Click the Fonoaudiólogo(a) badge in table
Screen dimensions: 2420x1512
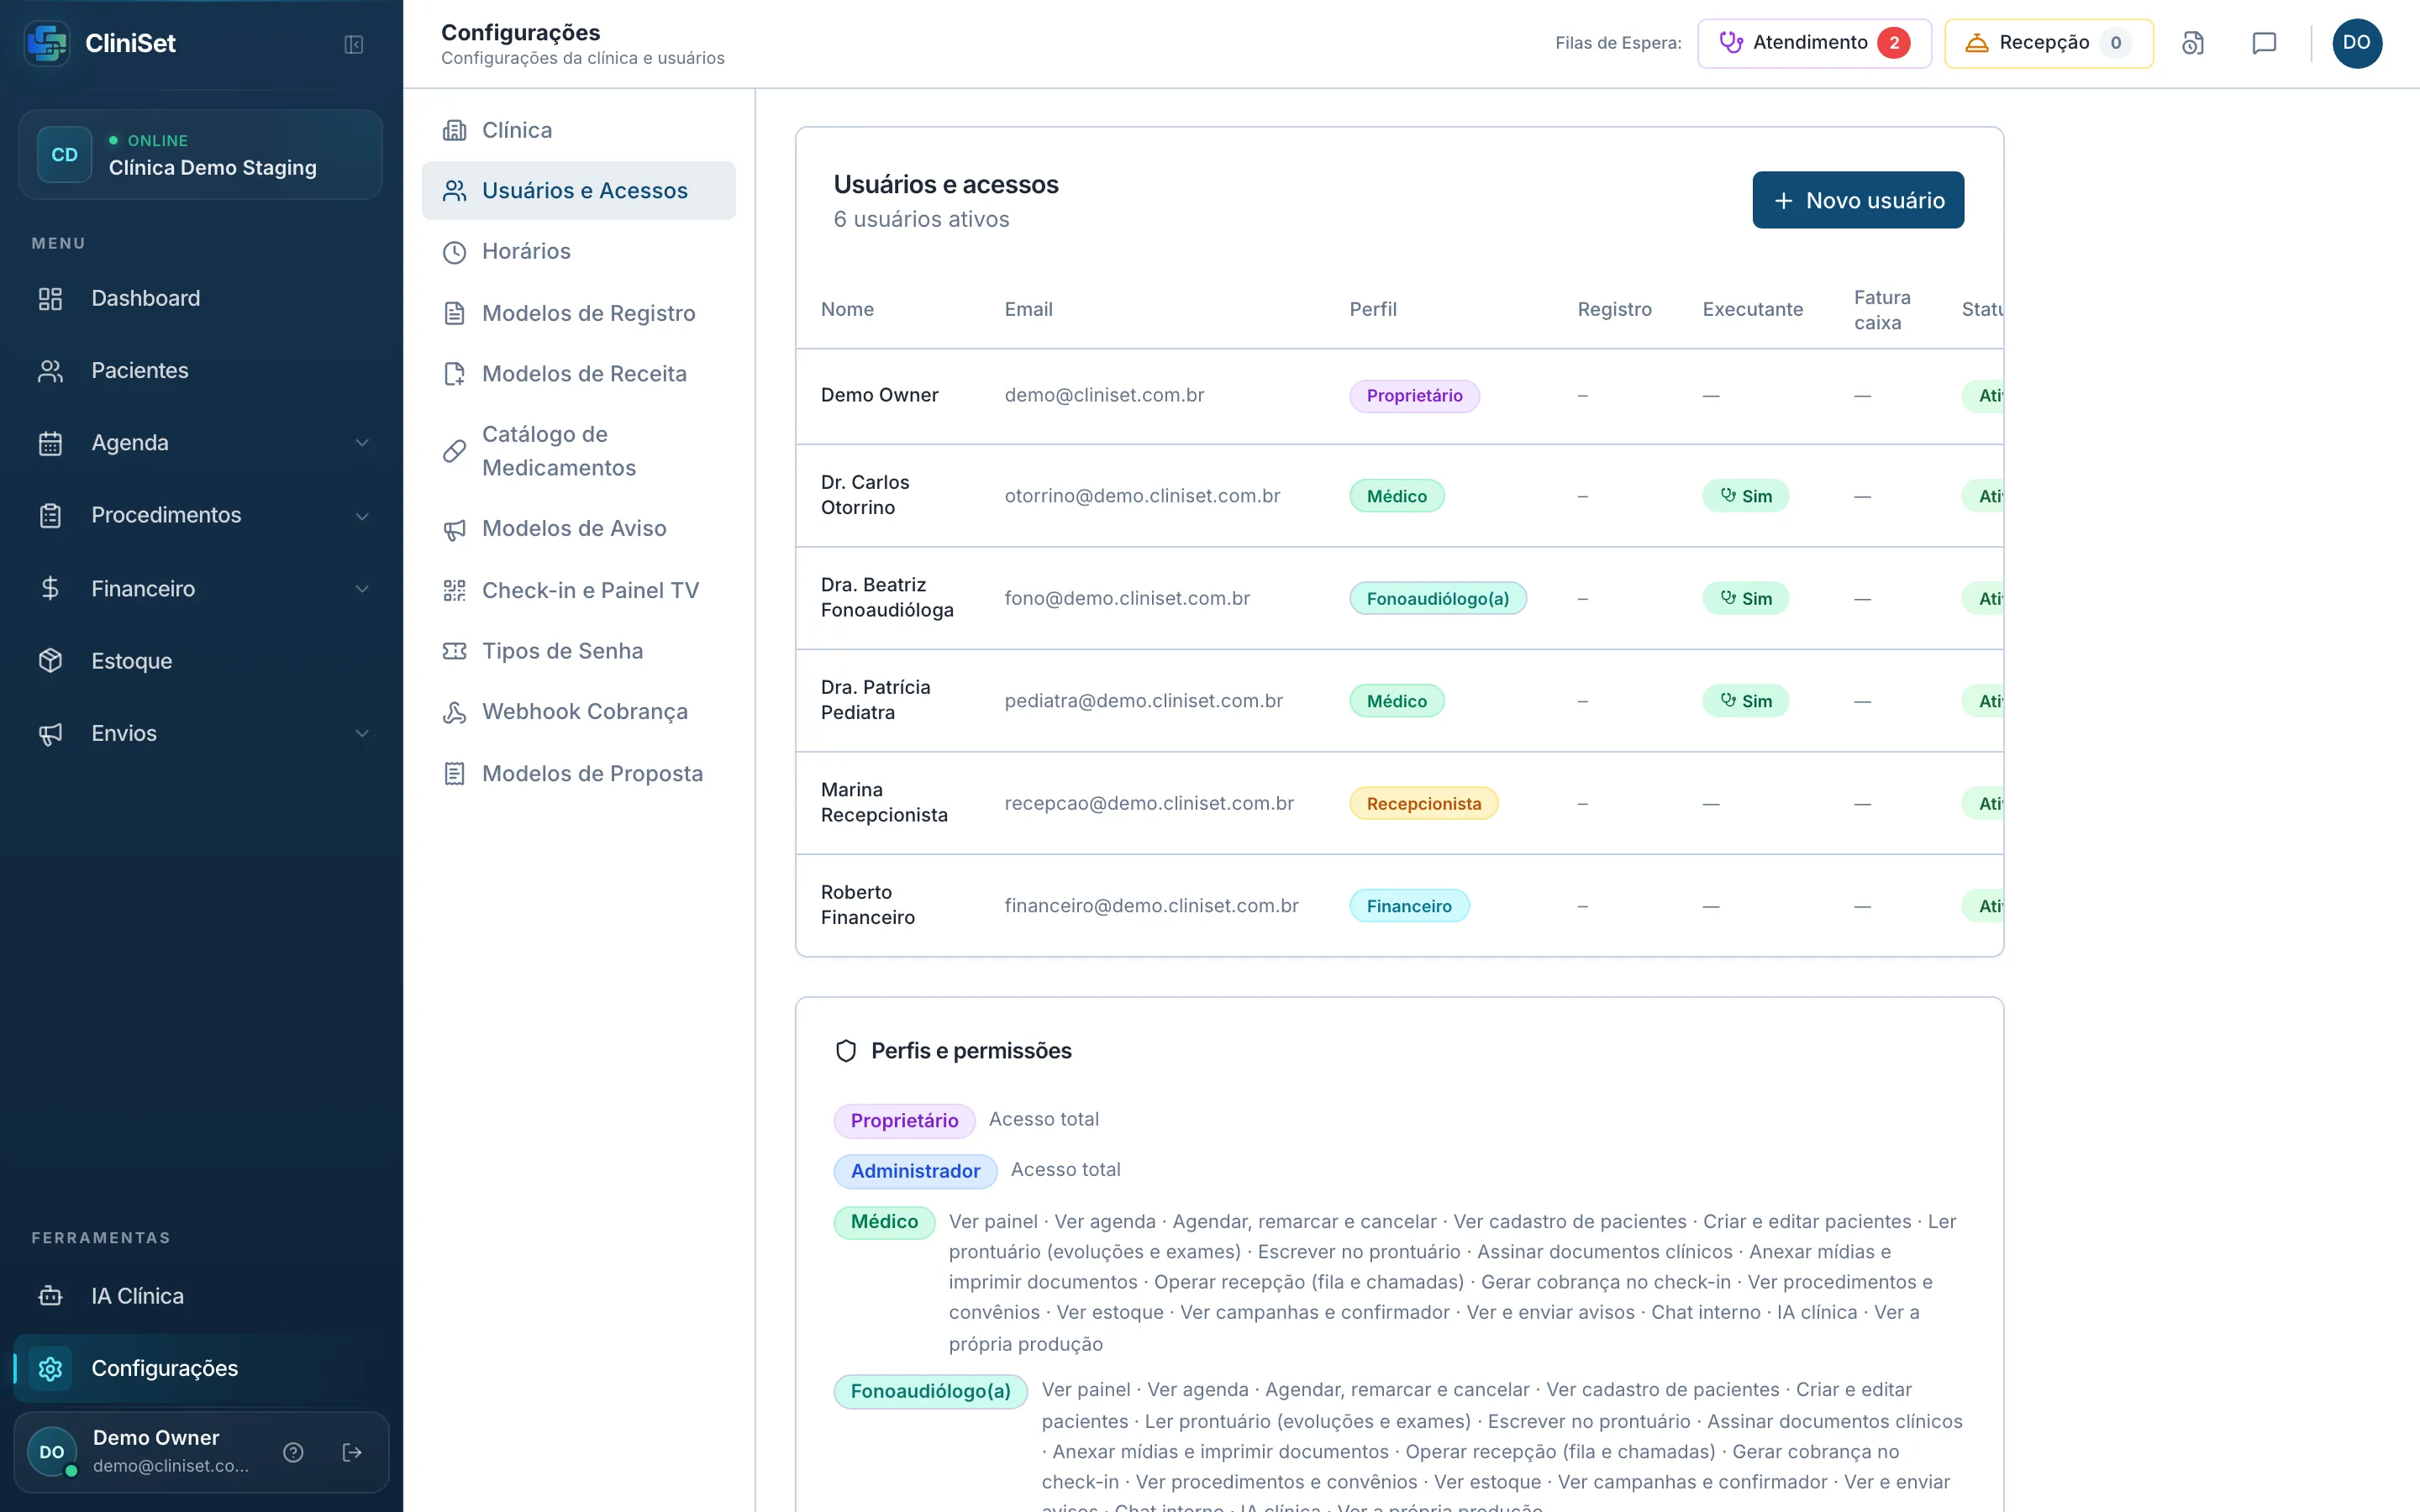(1437, 598)
